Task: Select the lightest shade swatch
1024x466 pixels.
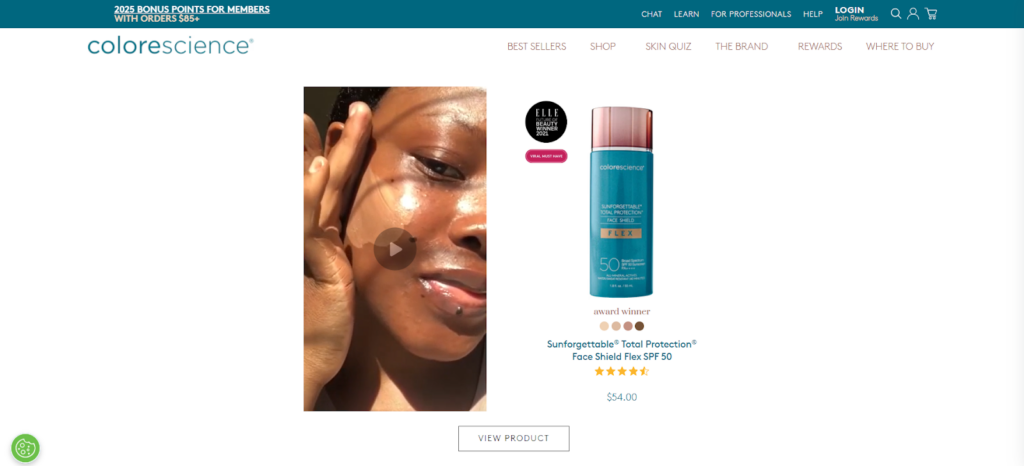Action: tap(604, 326)
